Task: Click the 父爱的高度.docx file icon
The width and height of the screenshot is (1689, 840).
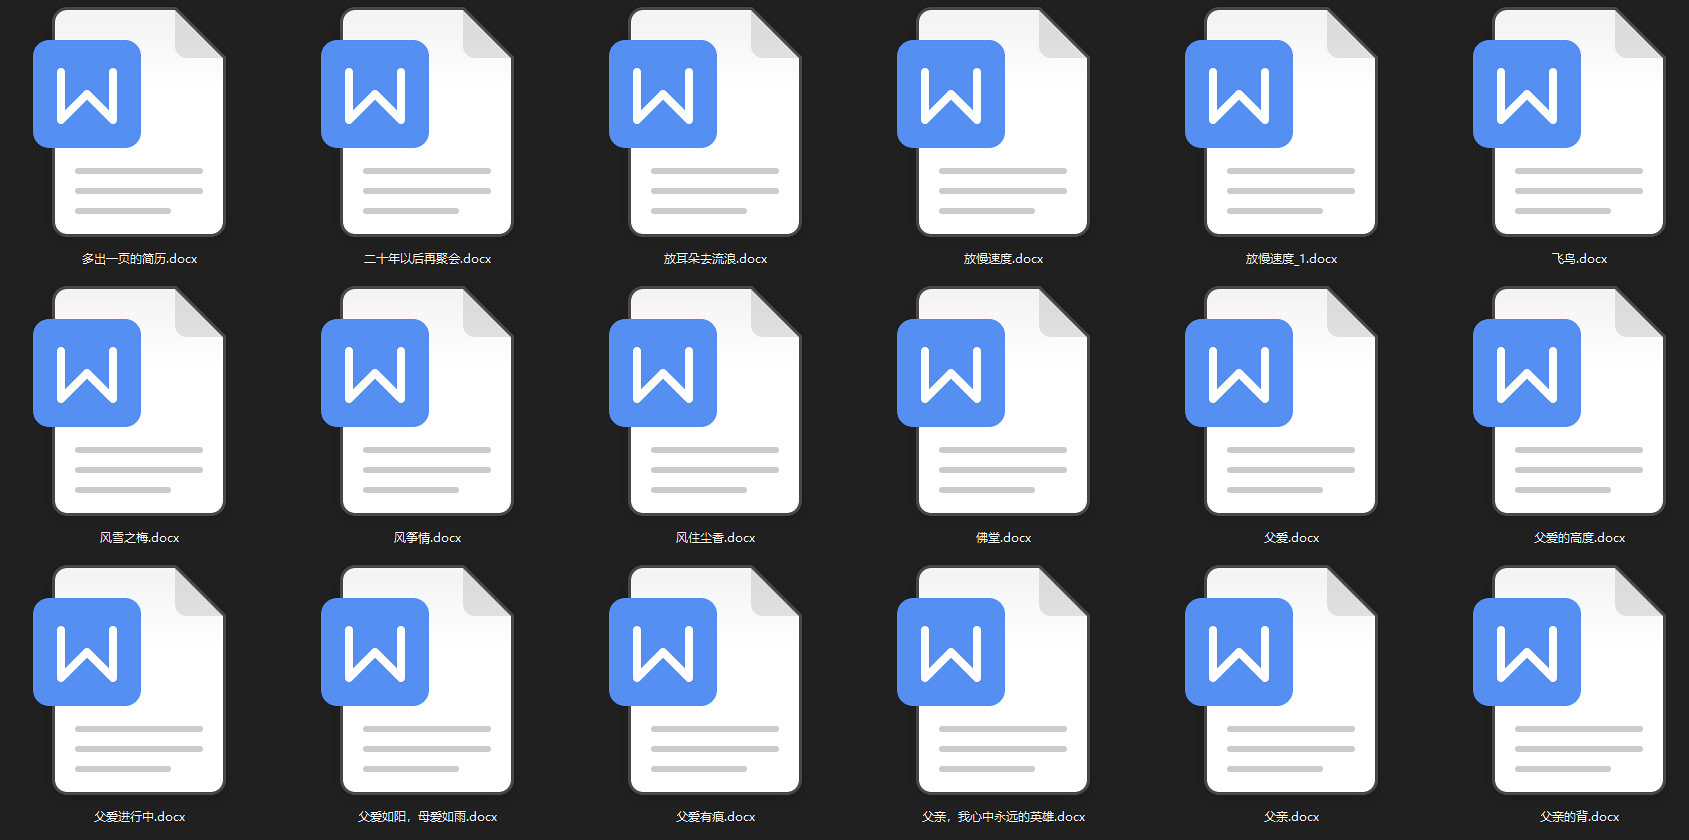Action: coord(1569,401)
